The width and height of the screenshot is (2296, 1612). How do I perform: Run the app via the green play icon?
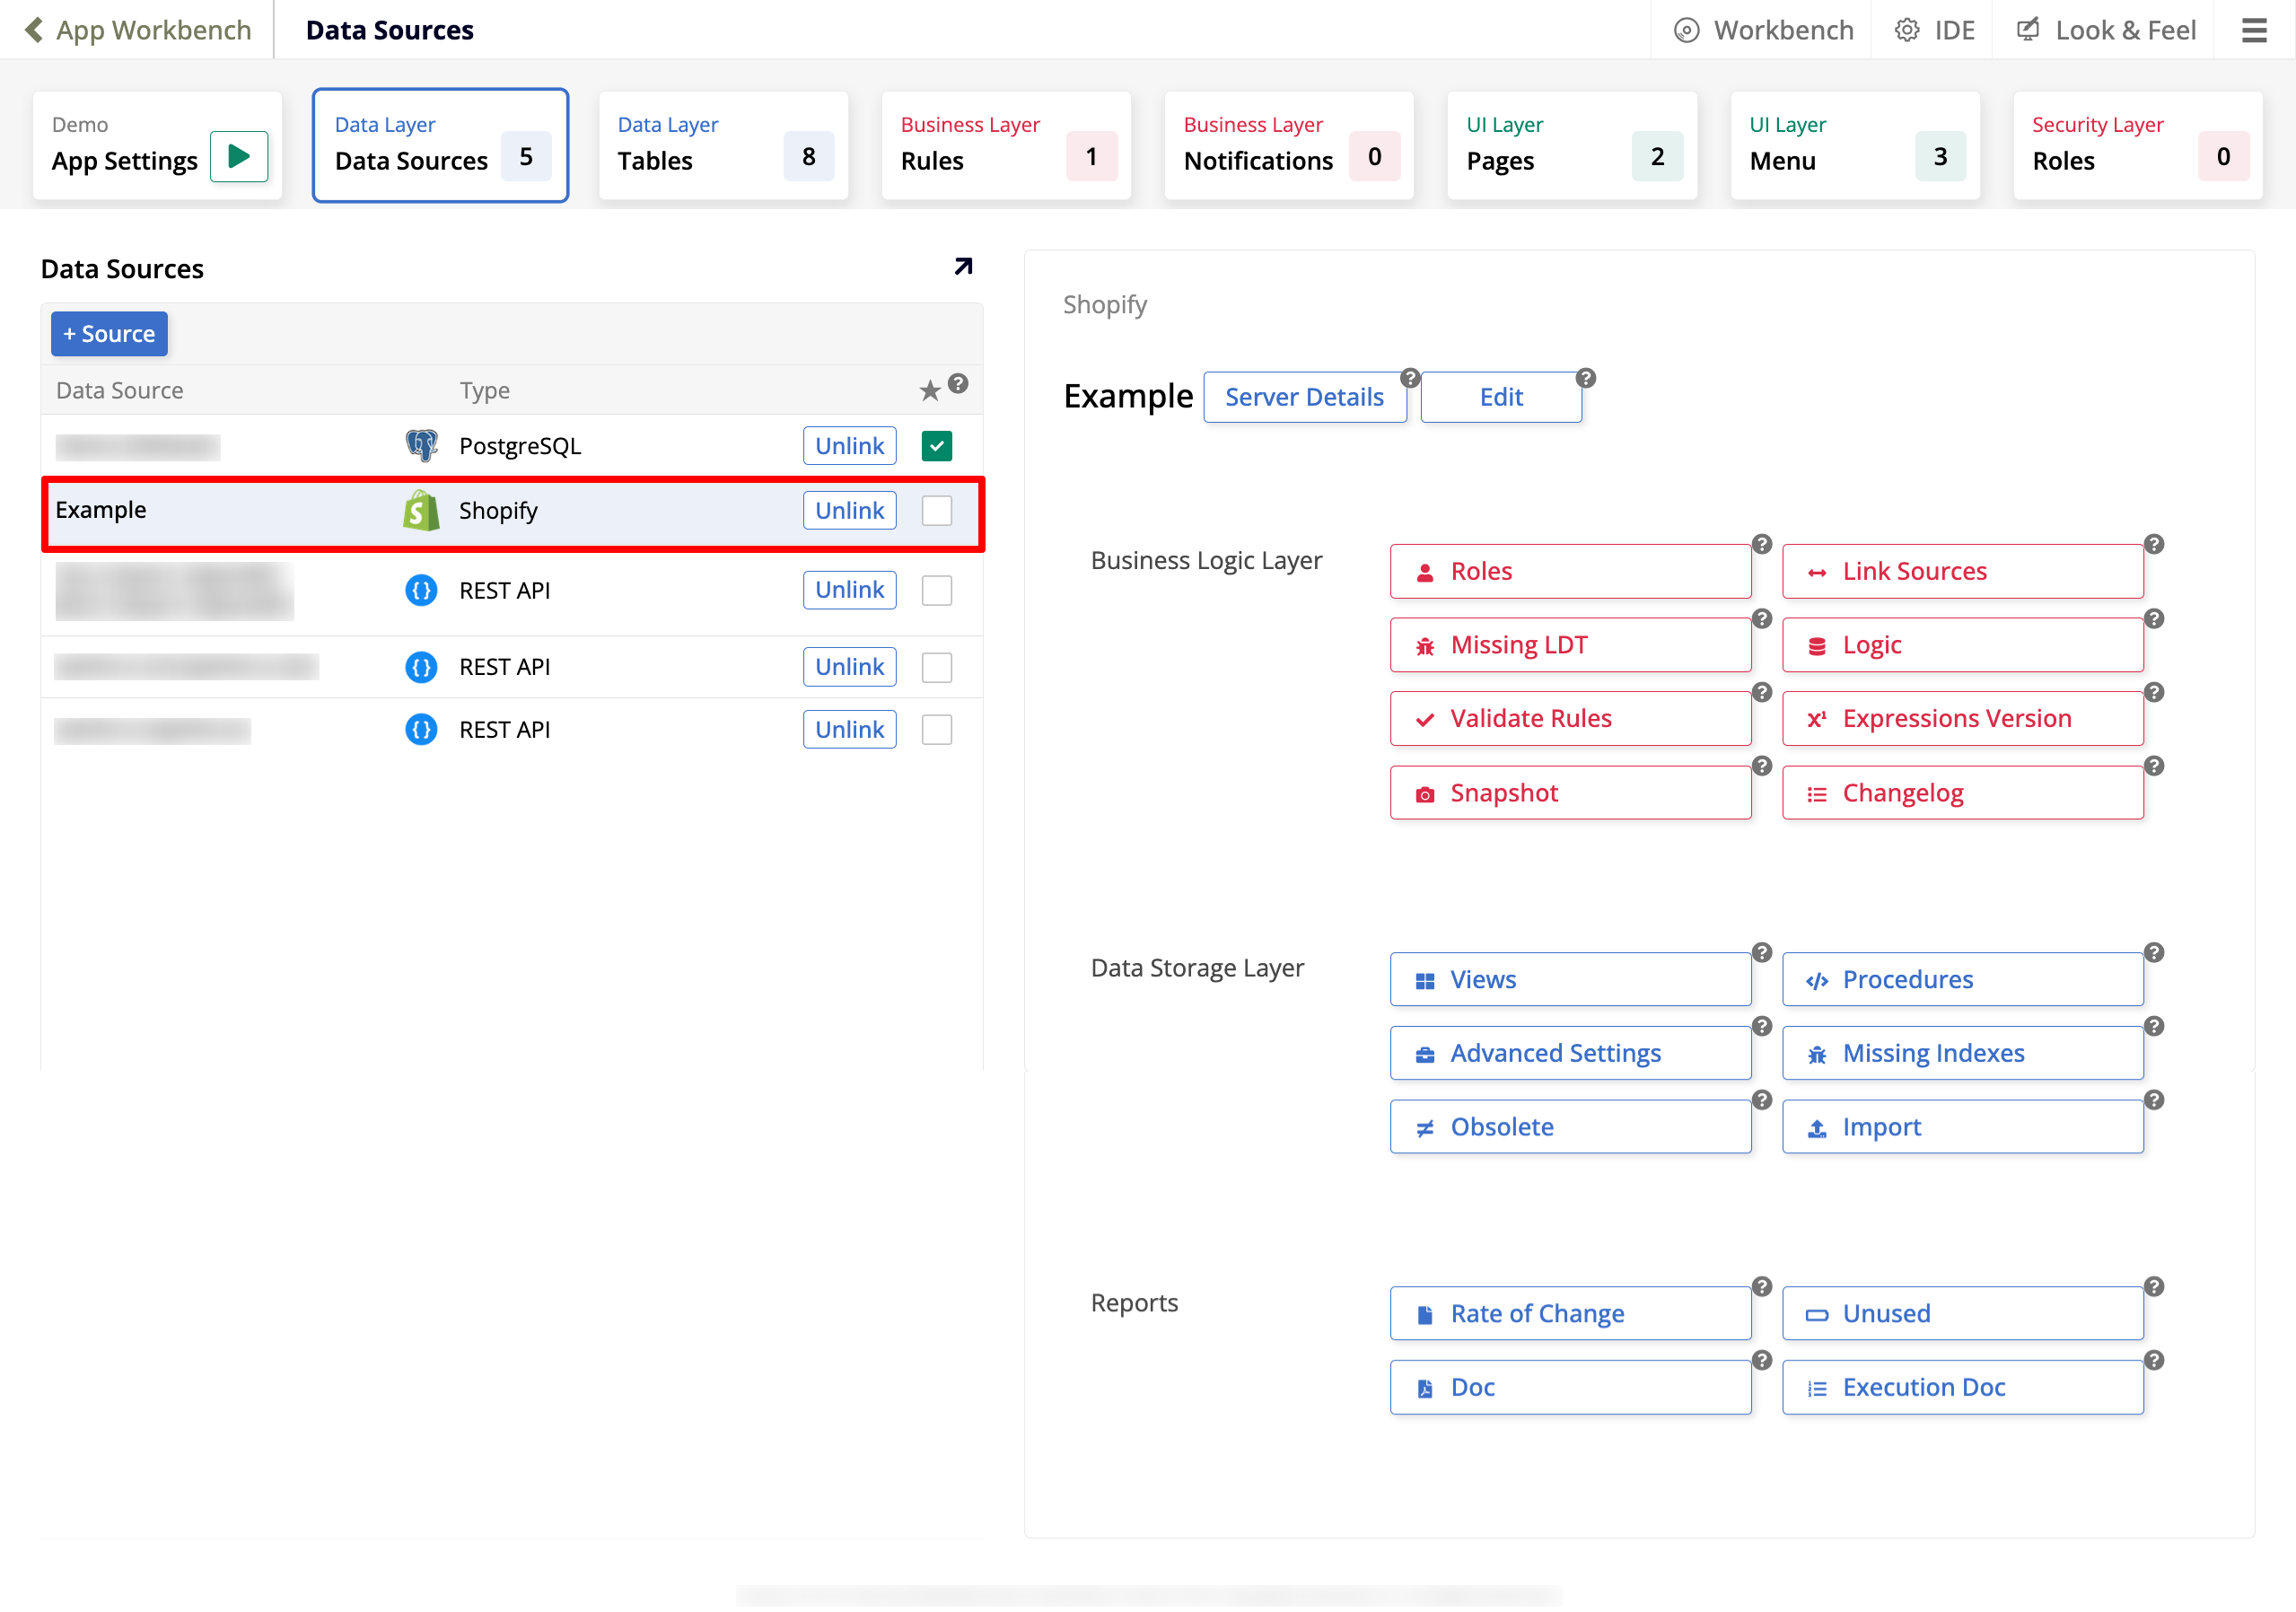pos(239,156)
